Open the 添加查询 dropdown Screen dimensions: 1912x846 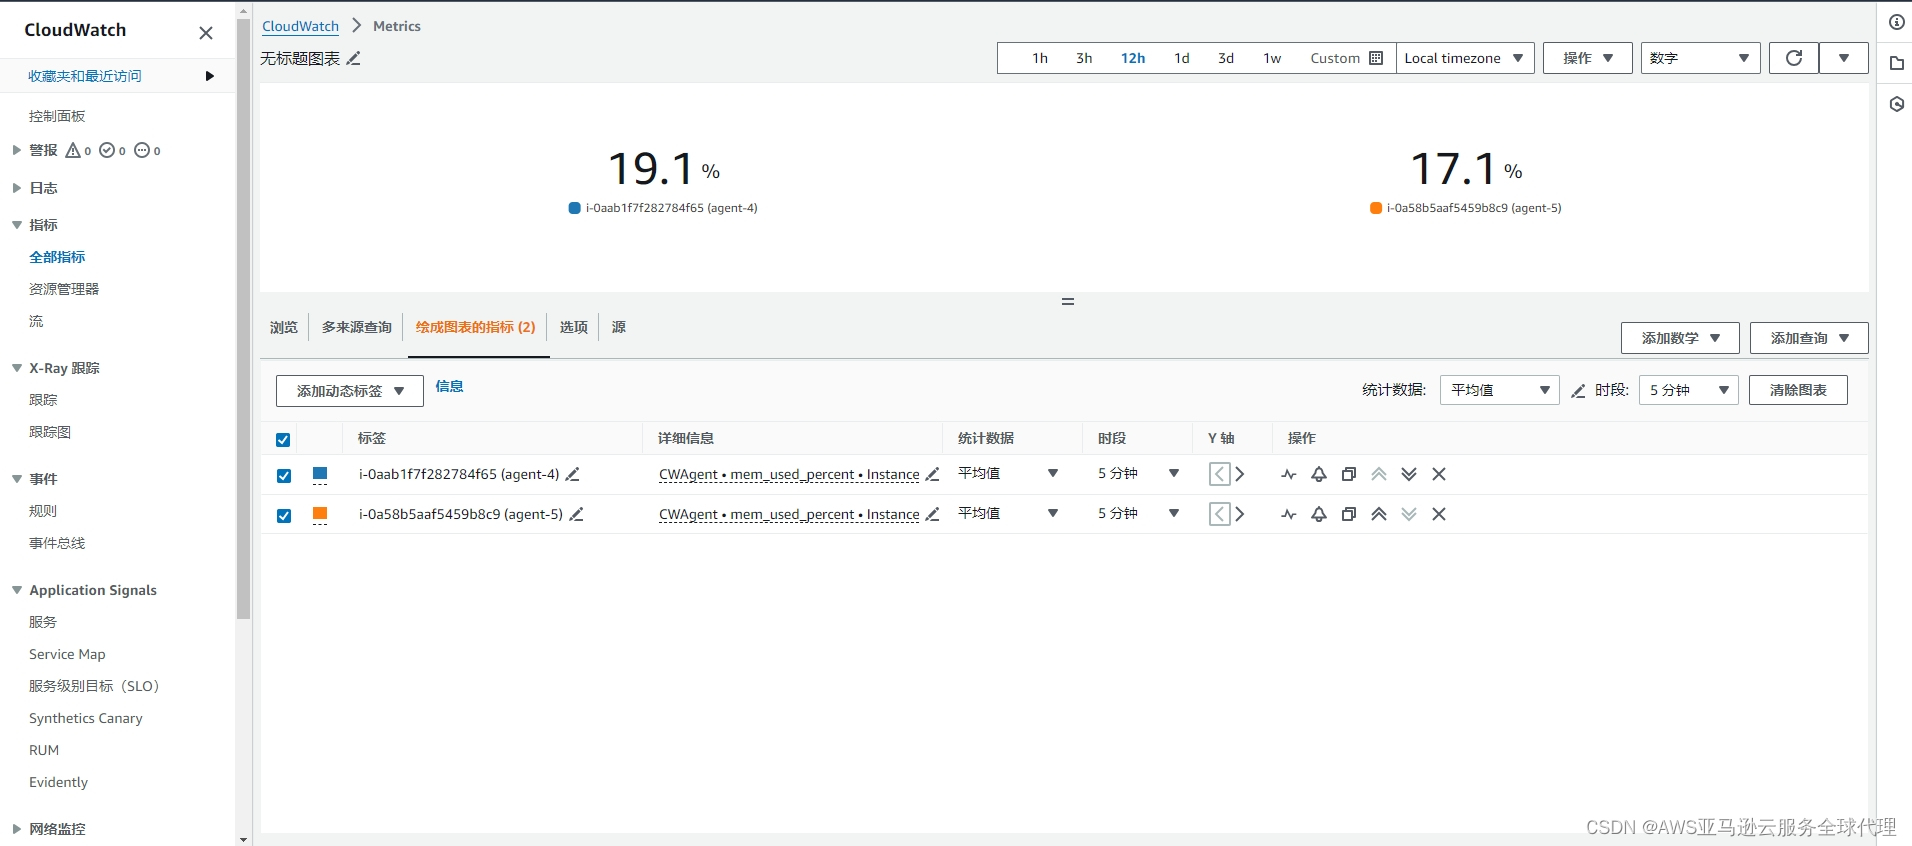[x=1809, y=338]
